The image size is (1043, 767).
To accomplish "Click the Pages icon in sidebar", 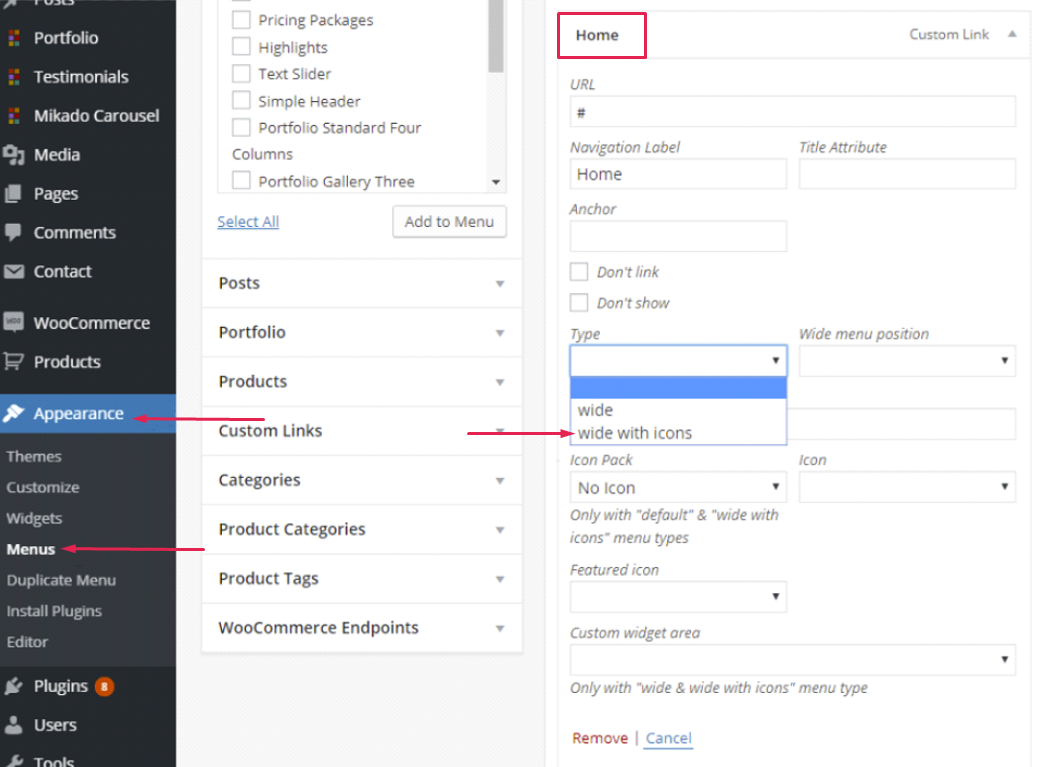I will (13, 194).
